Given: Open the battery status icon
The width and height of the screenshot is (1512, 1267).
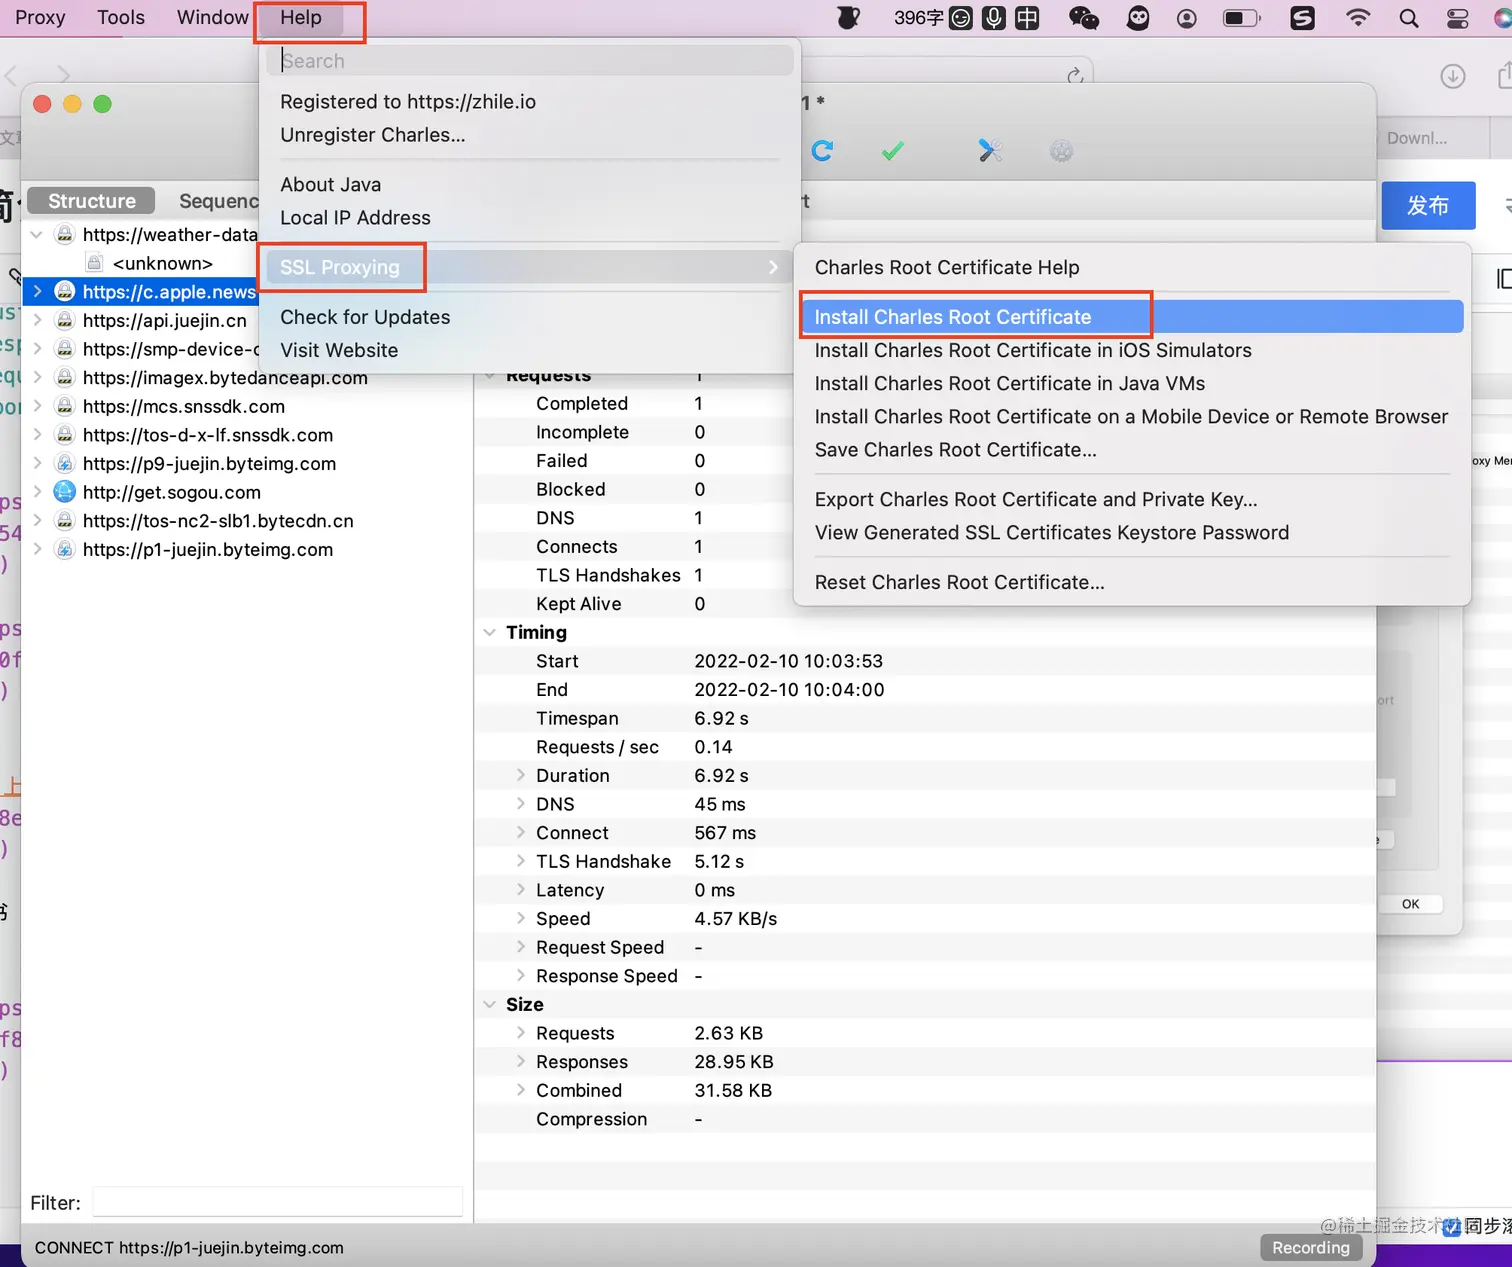Looking at the screenshot, I should [x=1242, y=18].
